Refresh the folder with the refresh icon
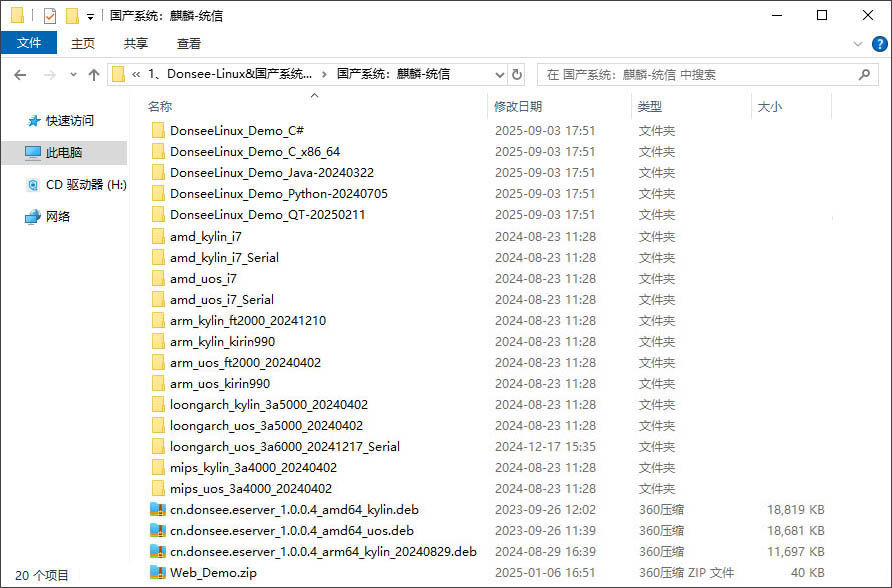The image size is (892, 588). click(x=517, y=74)
